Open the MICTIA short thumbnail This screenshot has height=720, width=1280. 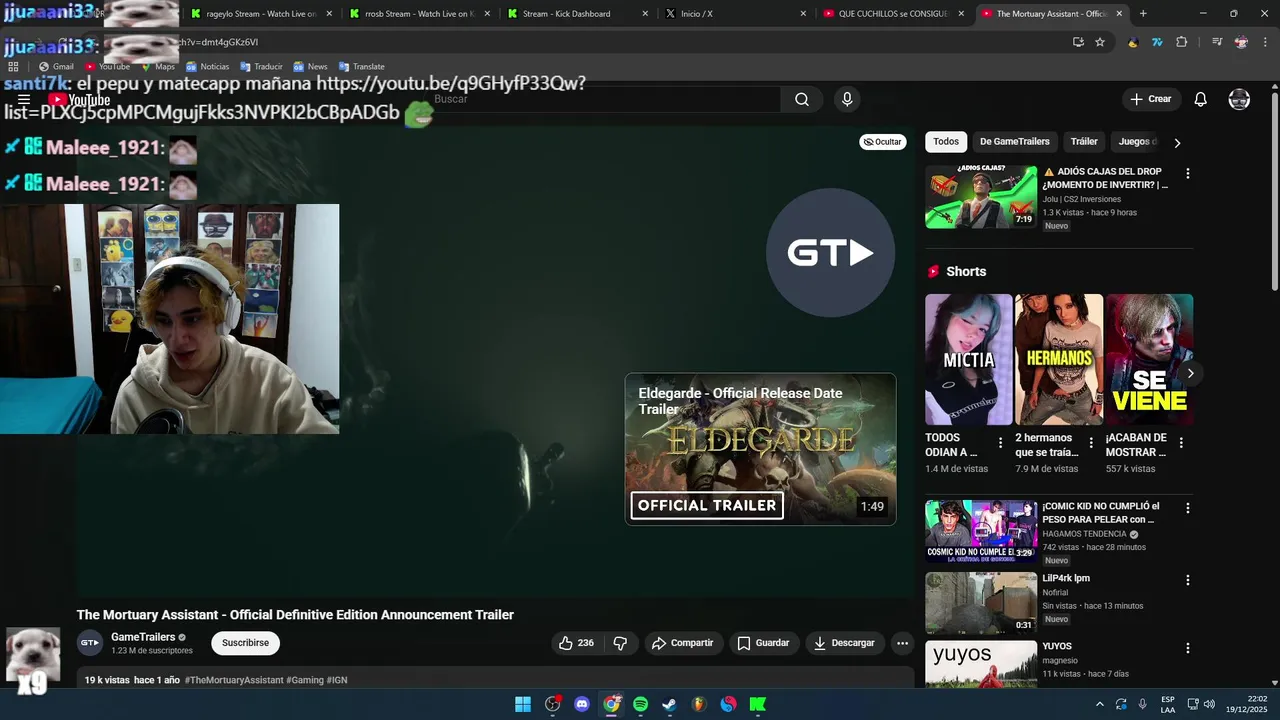pyautogui.click(x=969, y=359)
